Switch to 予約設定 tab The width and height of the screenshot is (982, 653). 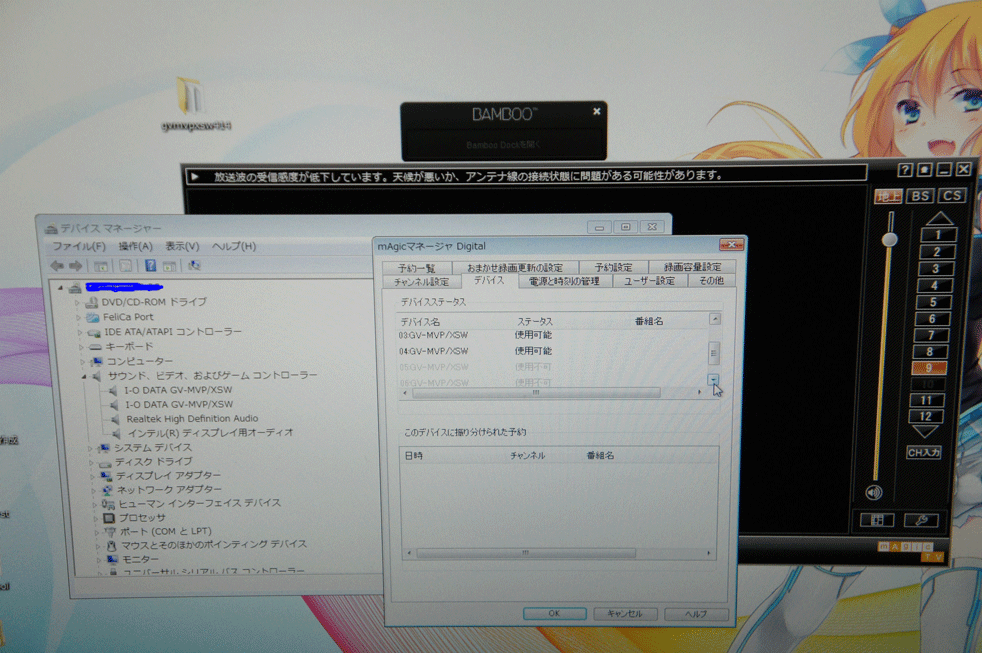coord(614,267)
